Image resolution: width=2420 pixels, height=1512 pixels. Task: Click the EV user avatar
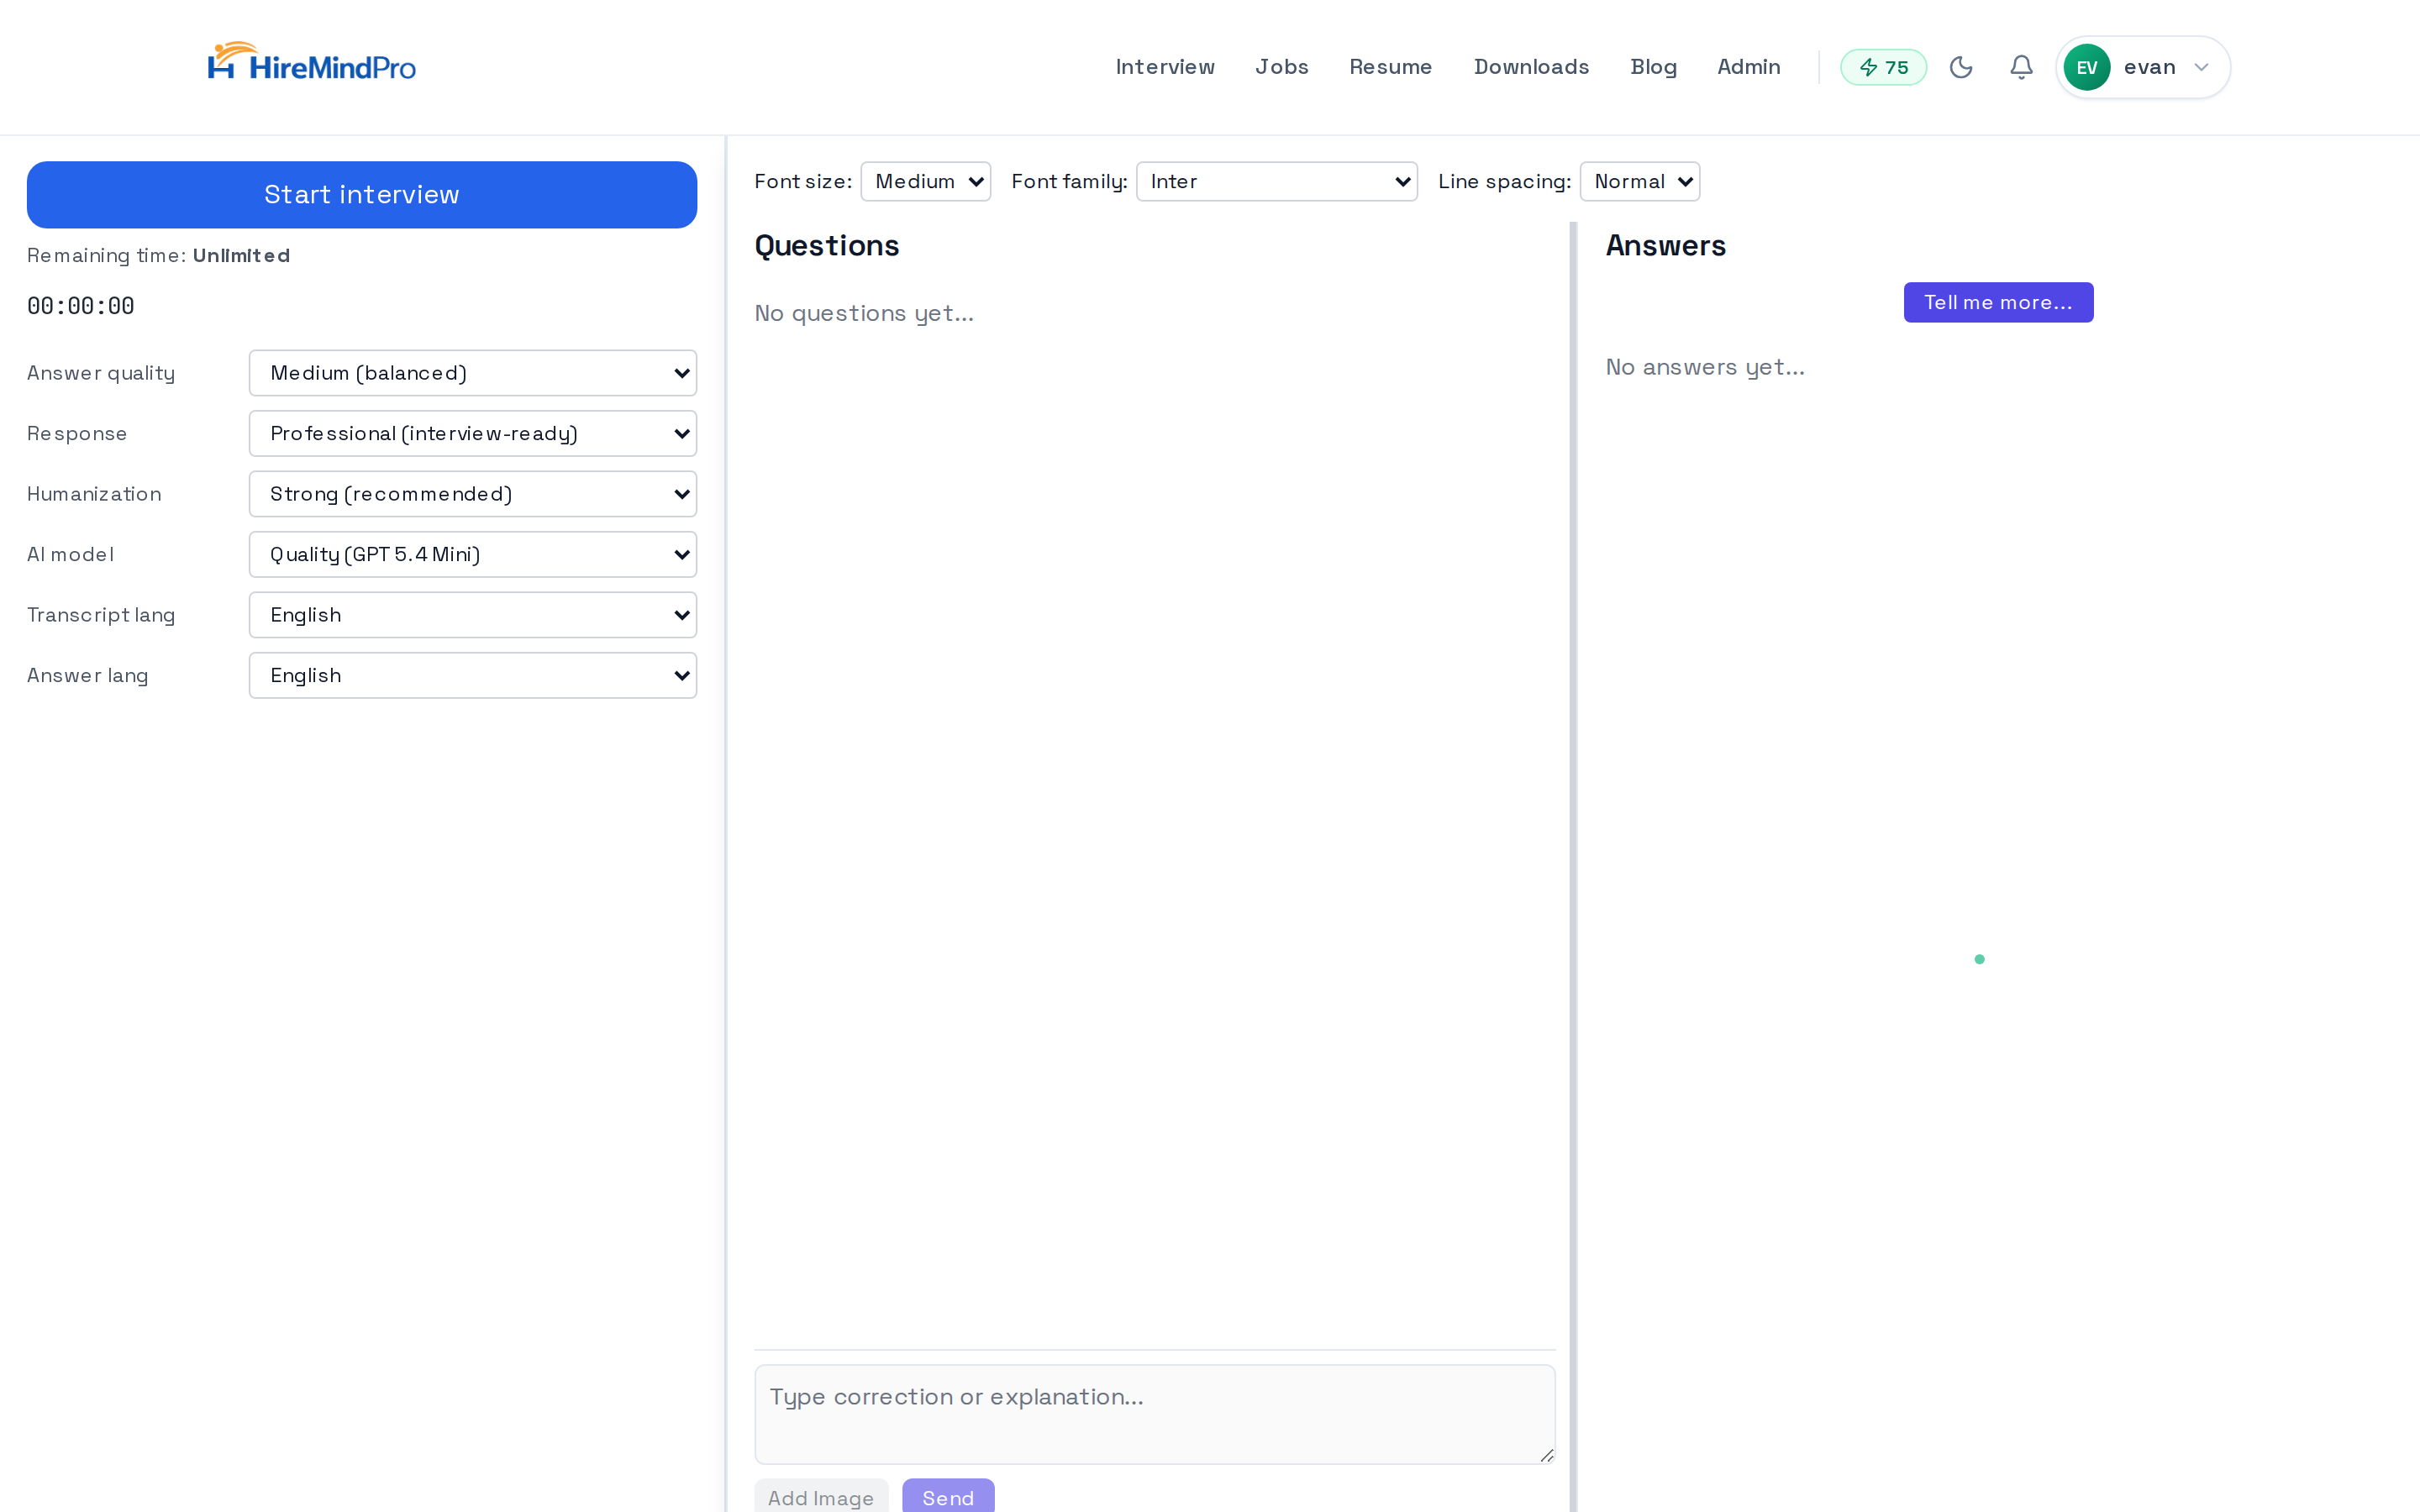tap(2086, 67)
